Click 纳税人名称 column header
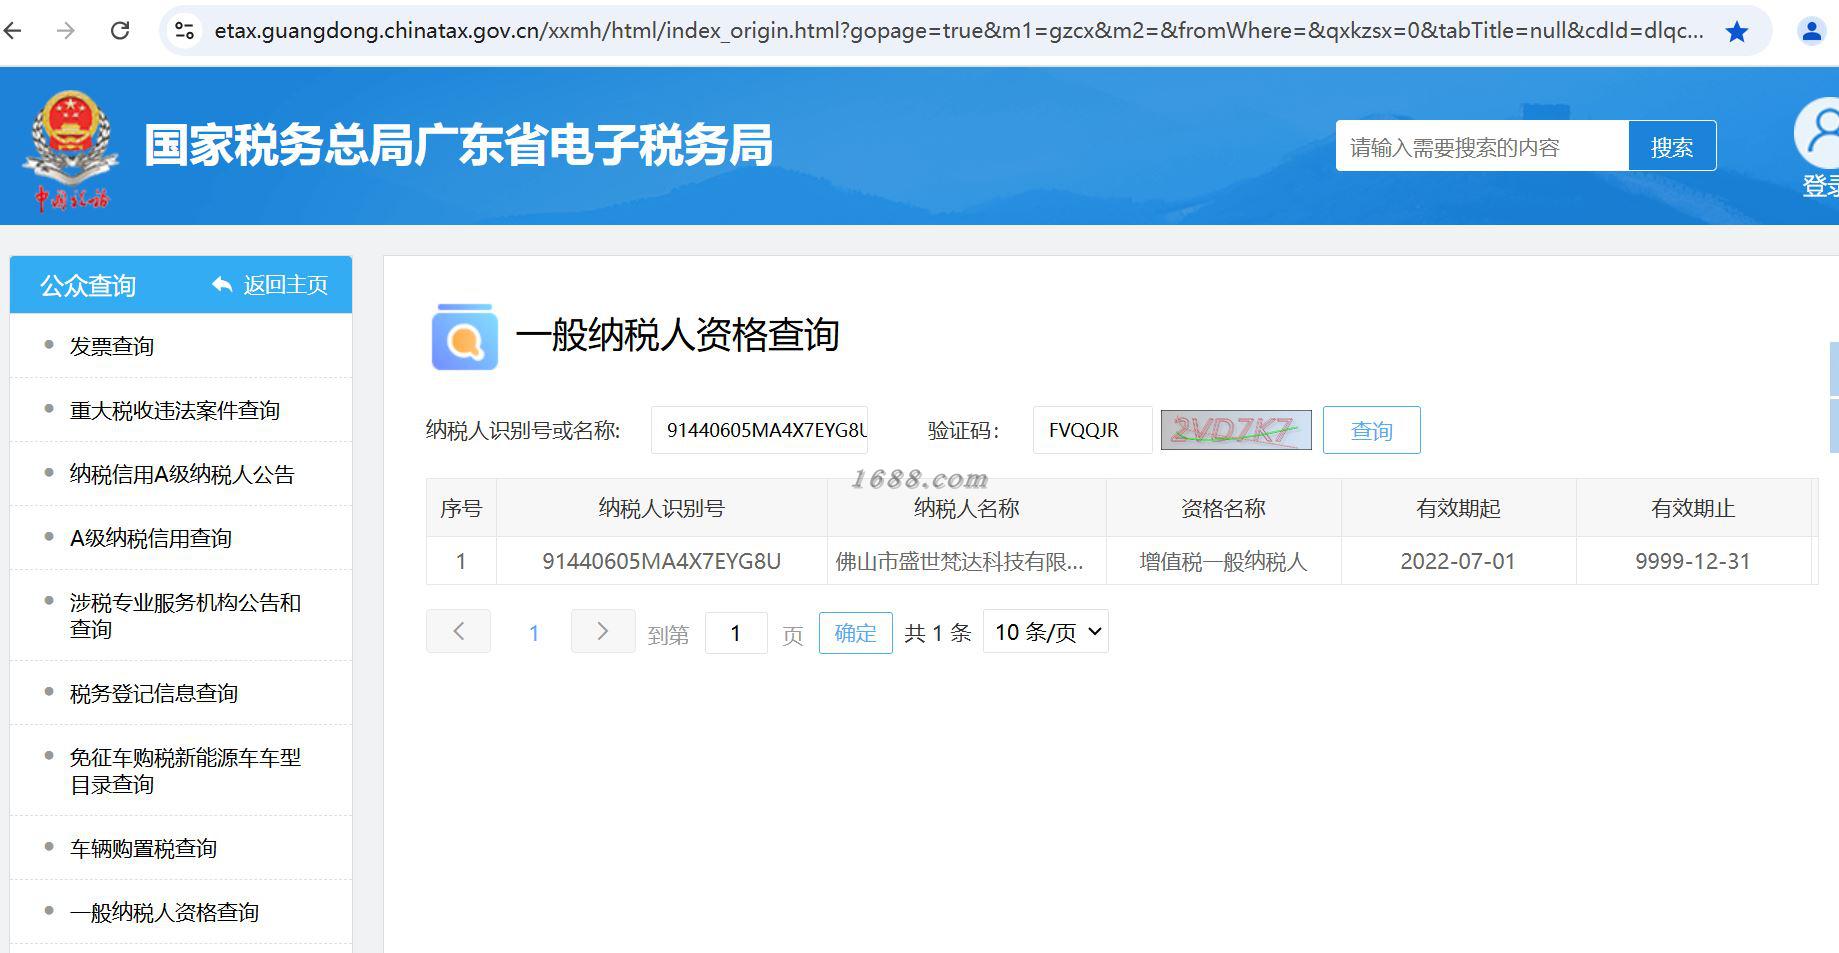Screen dimensions: 1839x953 pos(966,508)
